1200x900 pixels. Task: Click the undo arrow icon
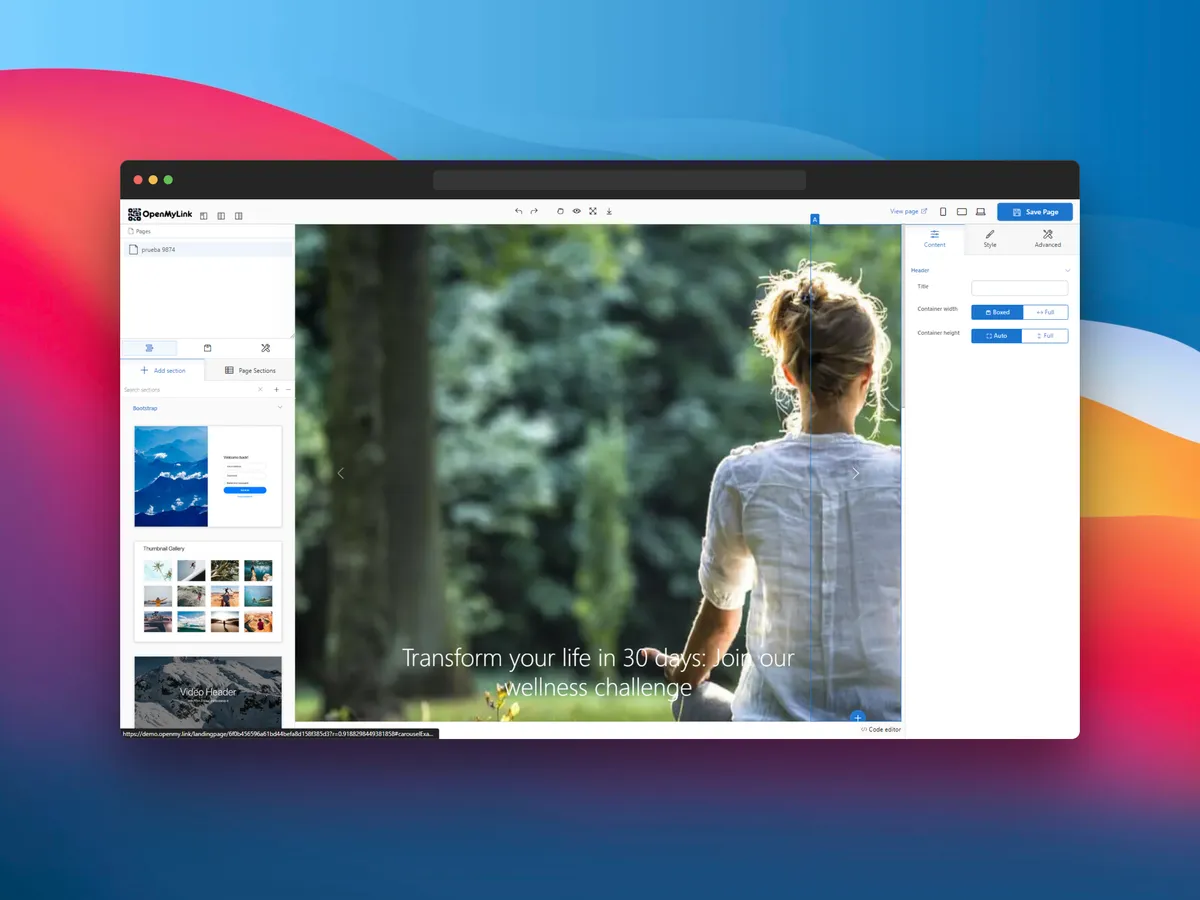518,212
